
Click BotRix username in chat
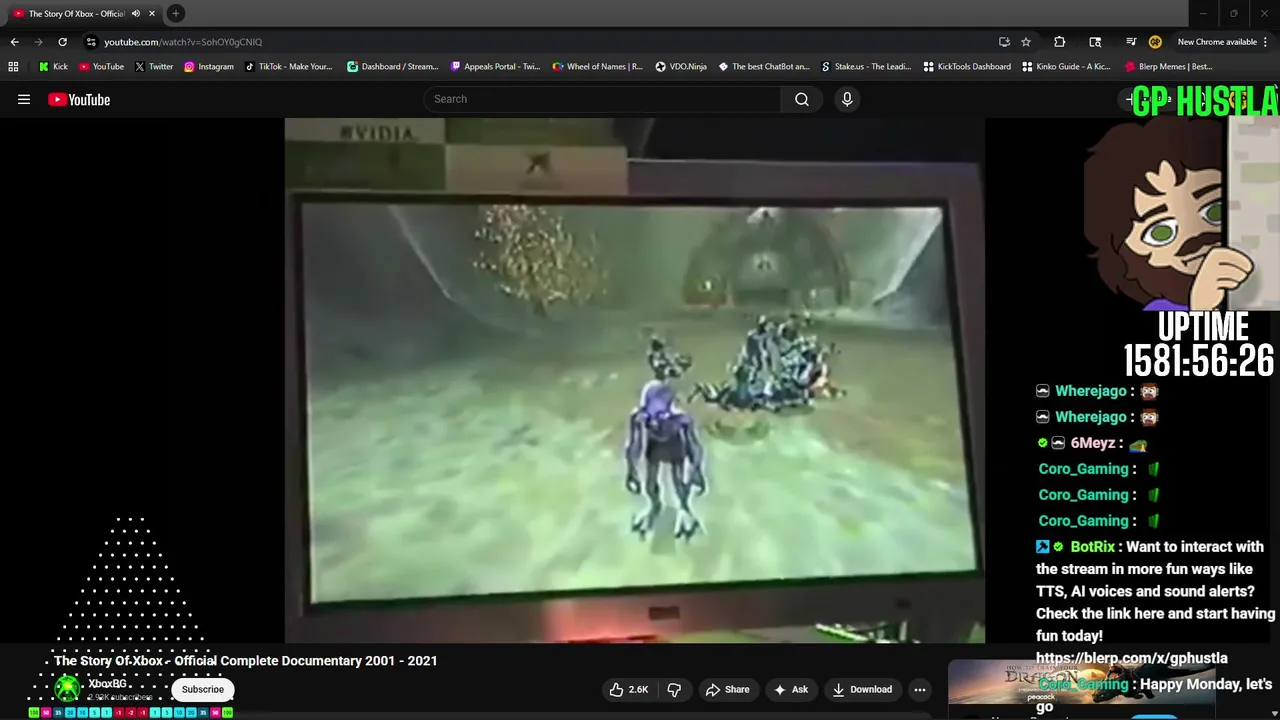(1092, 547)
